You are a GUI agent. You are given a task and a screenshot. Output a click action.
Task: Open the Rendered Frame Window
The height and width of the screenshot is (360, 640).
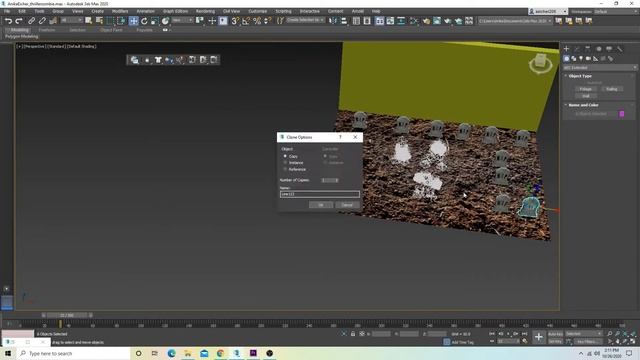click(437, 21)
